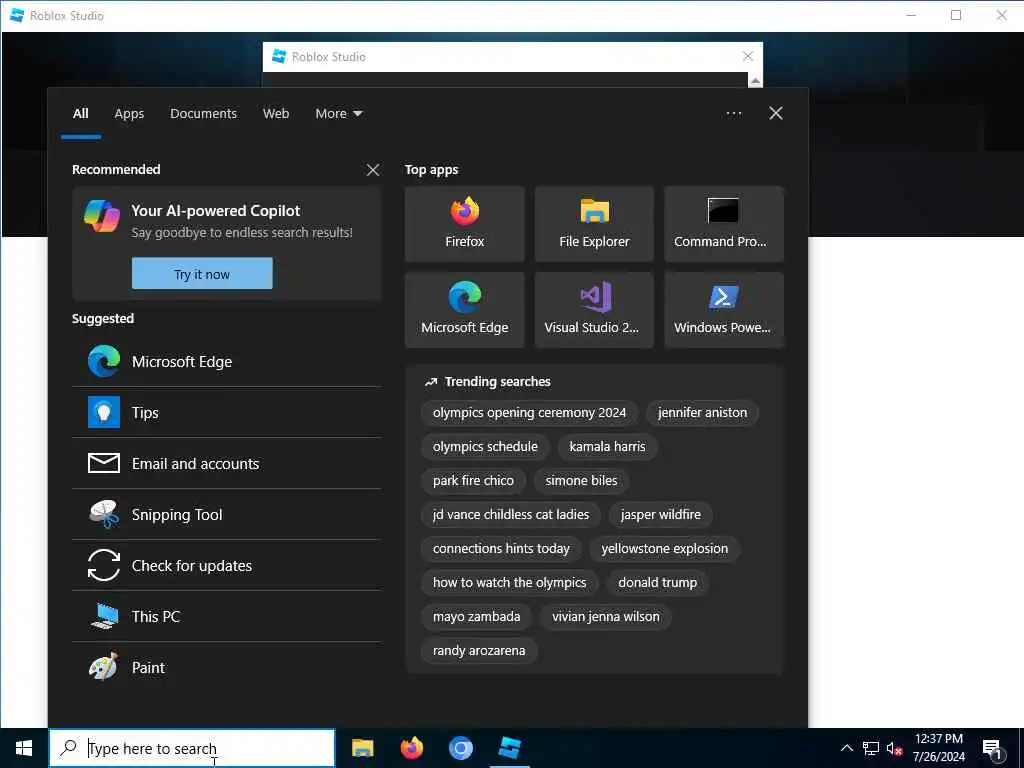Image resolution: width=1024 pixels, height=768 pixels.
Task: Open search panel options (three dots)
Action: (x=733, y=114)
